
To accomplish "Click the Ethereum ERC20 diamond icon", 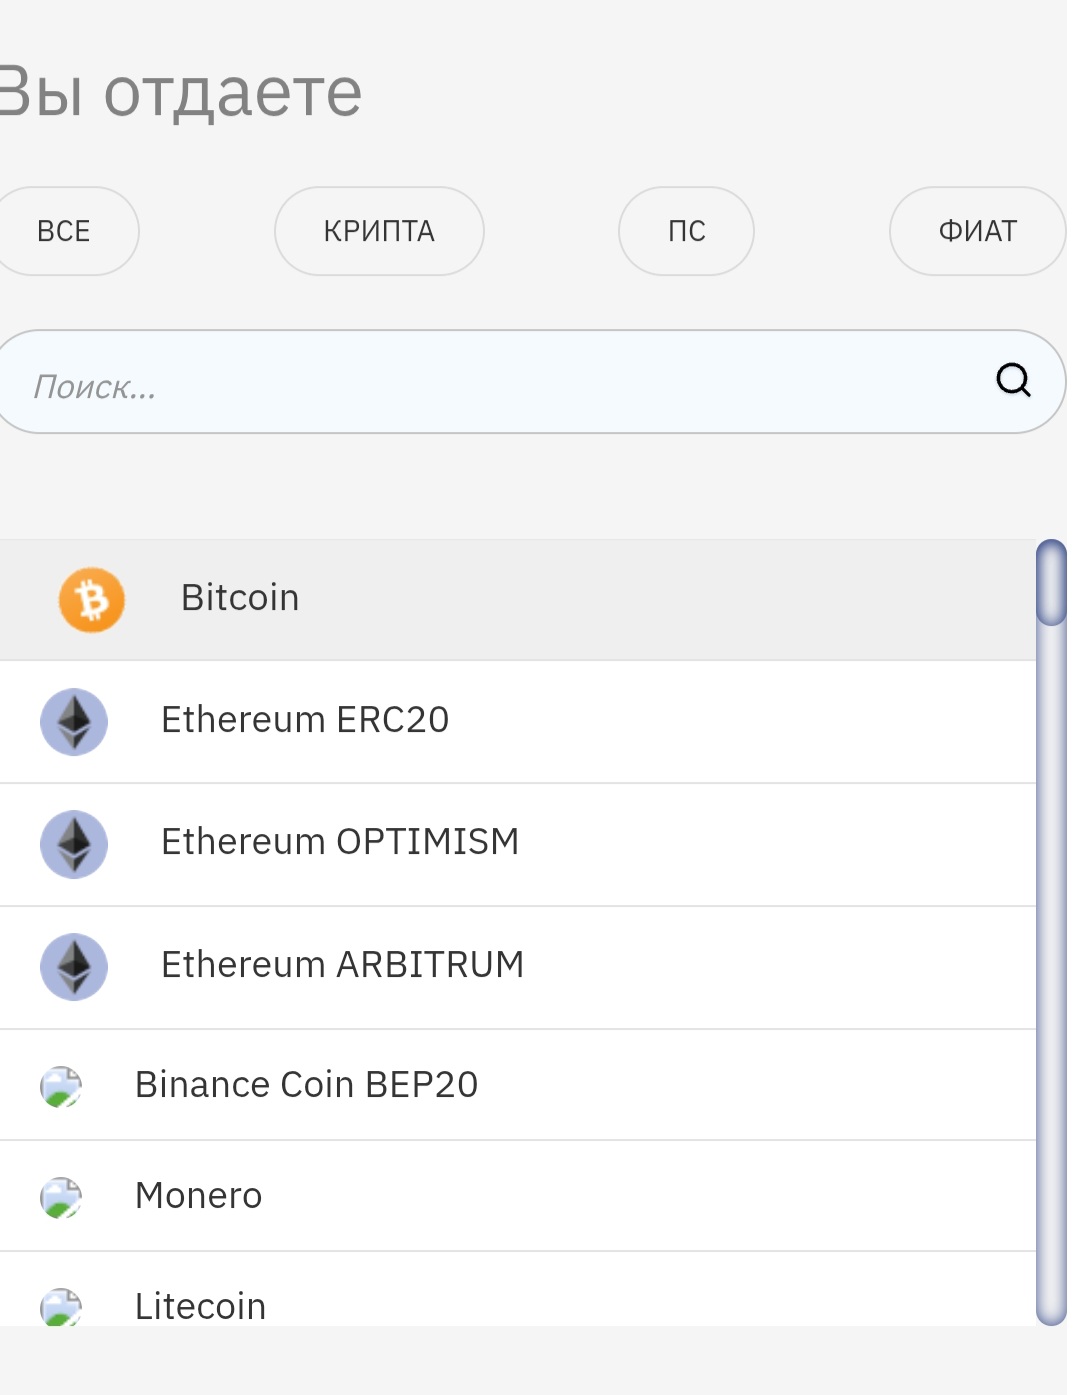I will point(74,721).
